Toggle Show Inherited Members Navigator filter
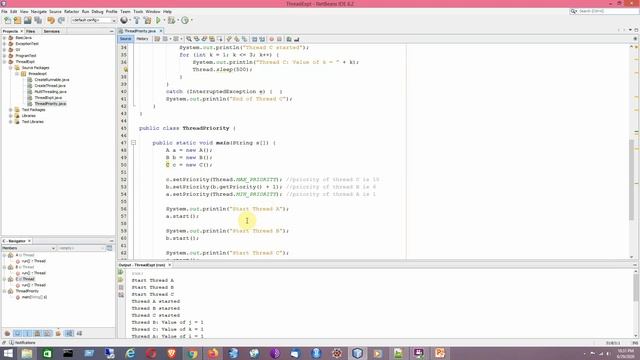 click(x=7, y=333)
